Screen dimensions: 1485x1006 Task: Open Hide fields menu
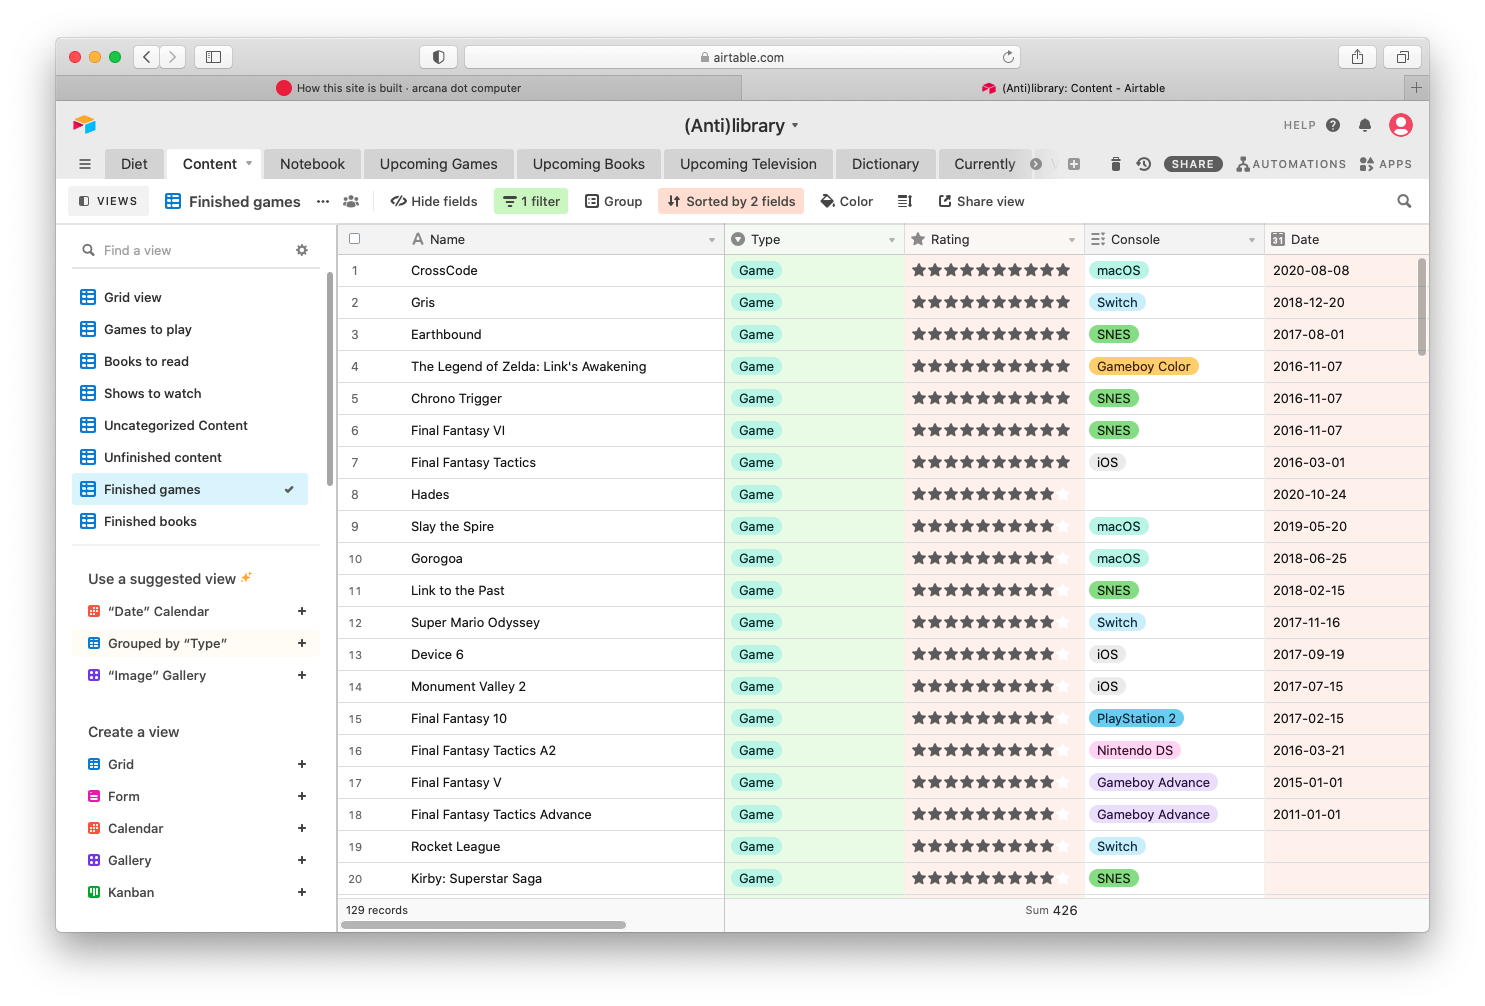click(x=434, y=201)
